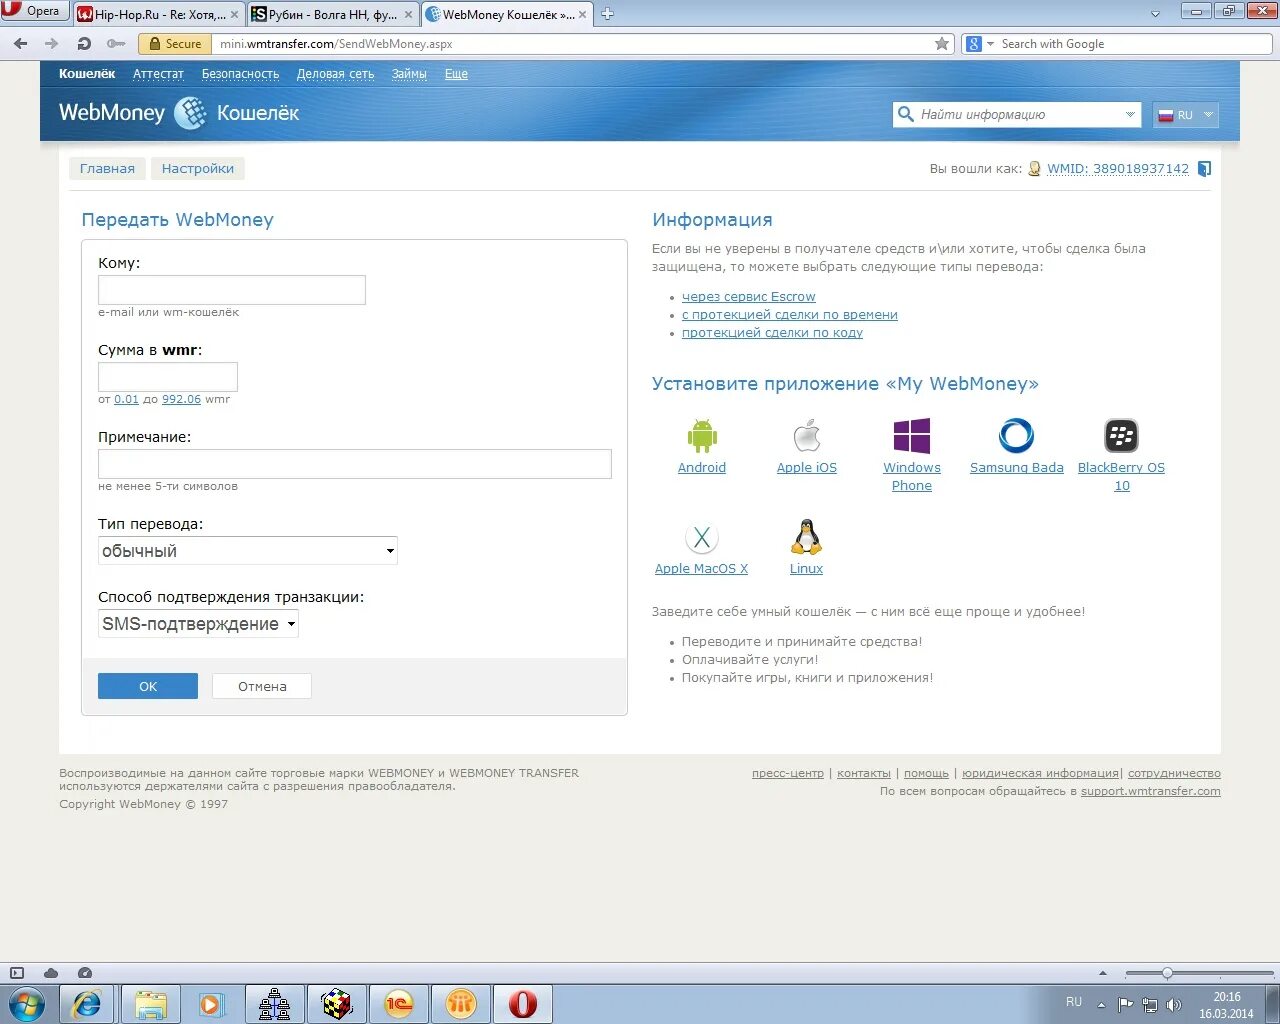Click the 992.06 maximum amount link
The width and height of the screenshot is (1280, 1024).
(x=181, y=399)
